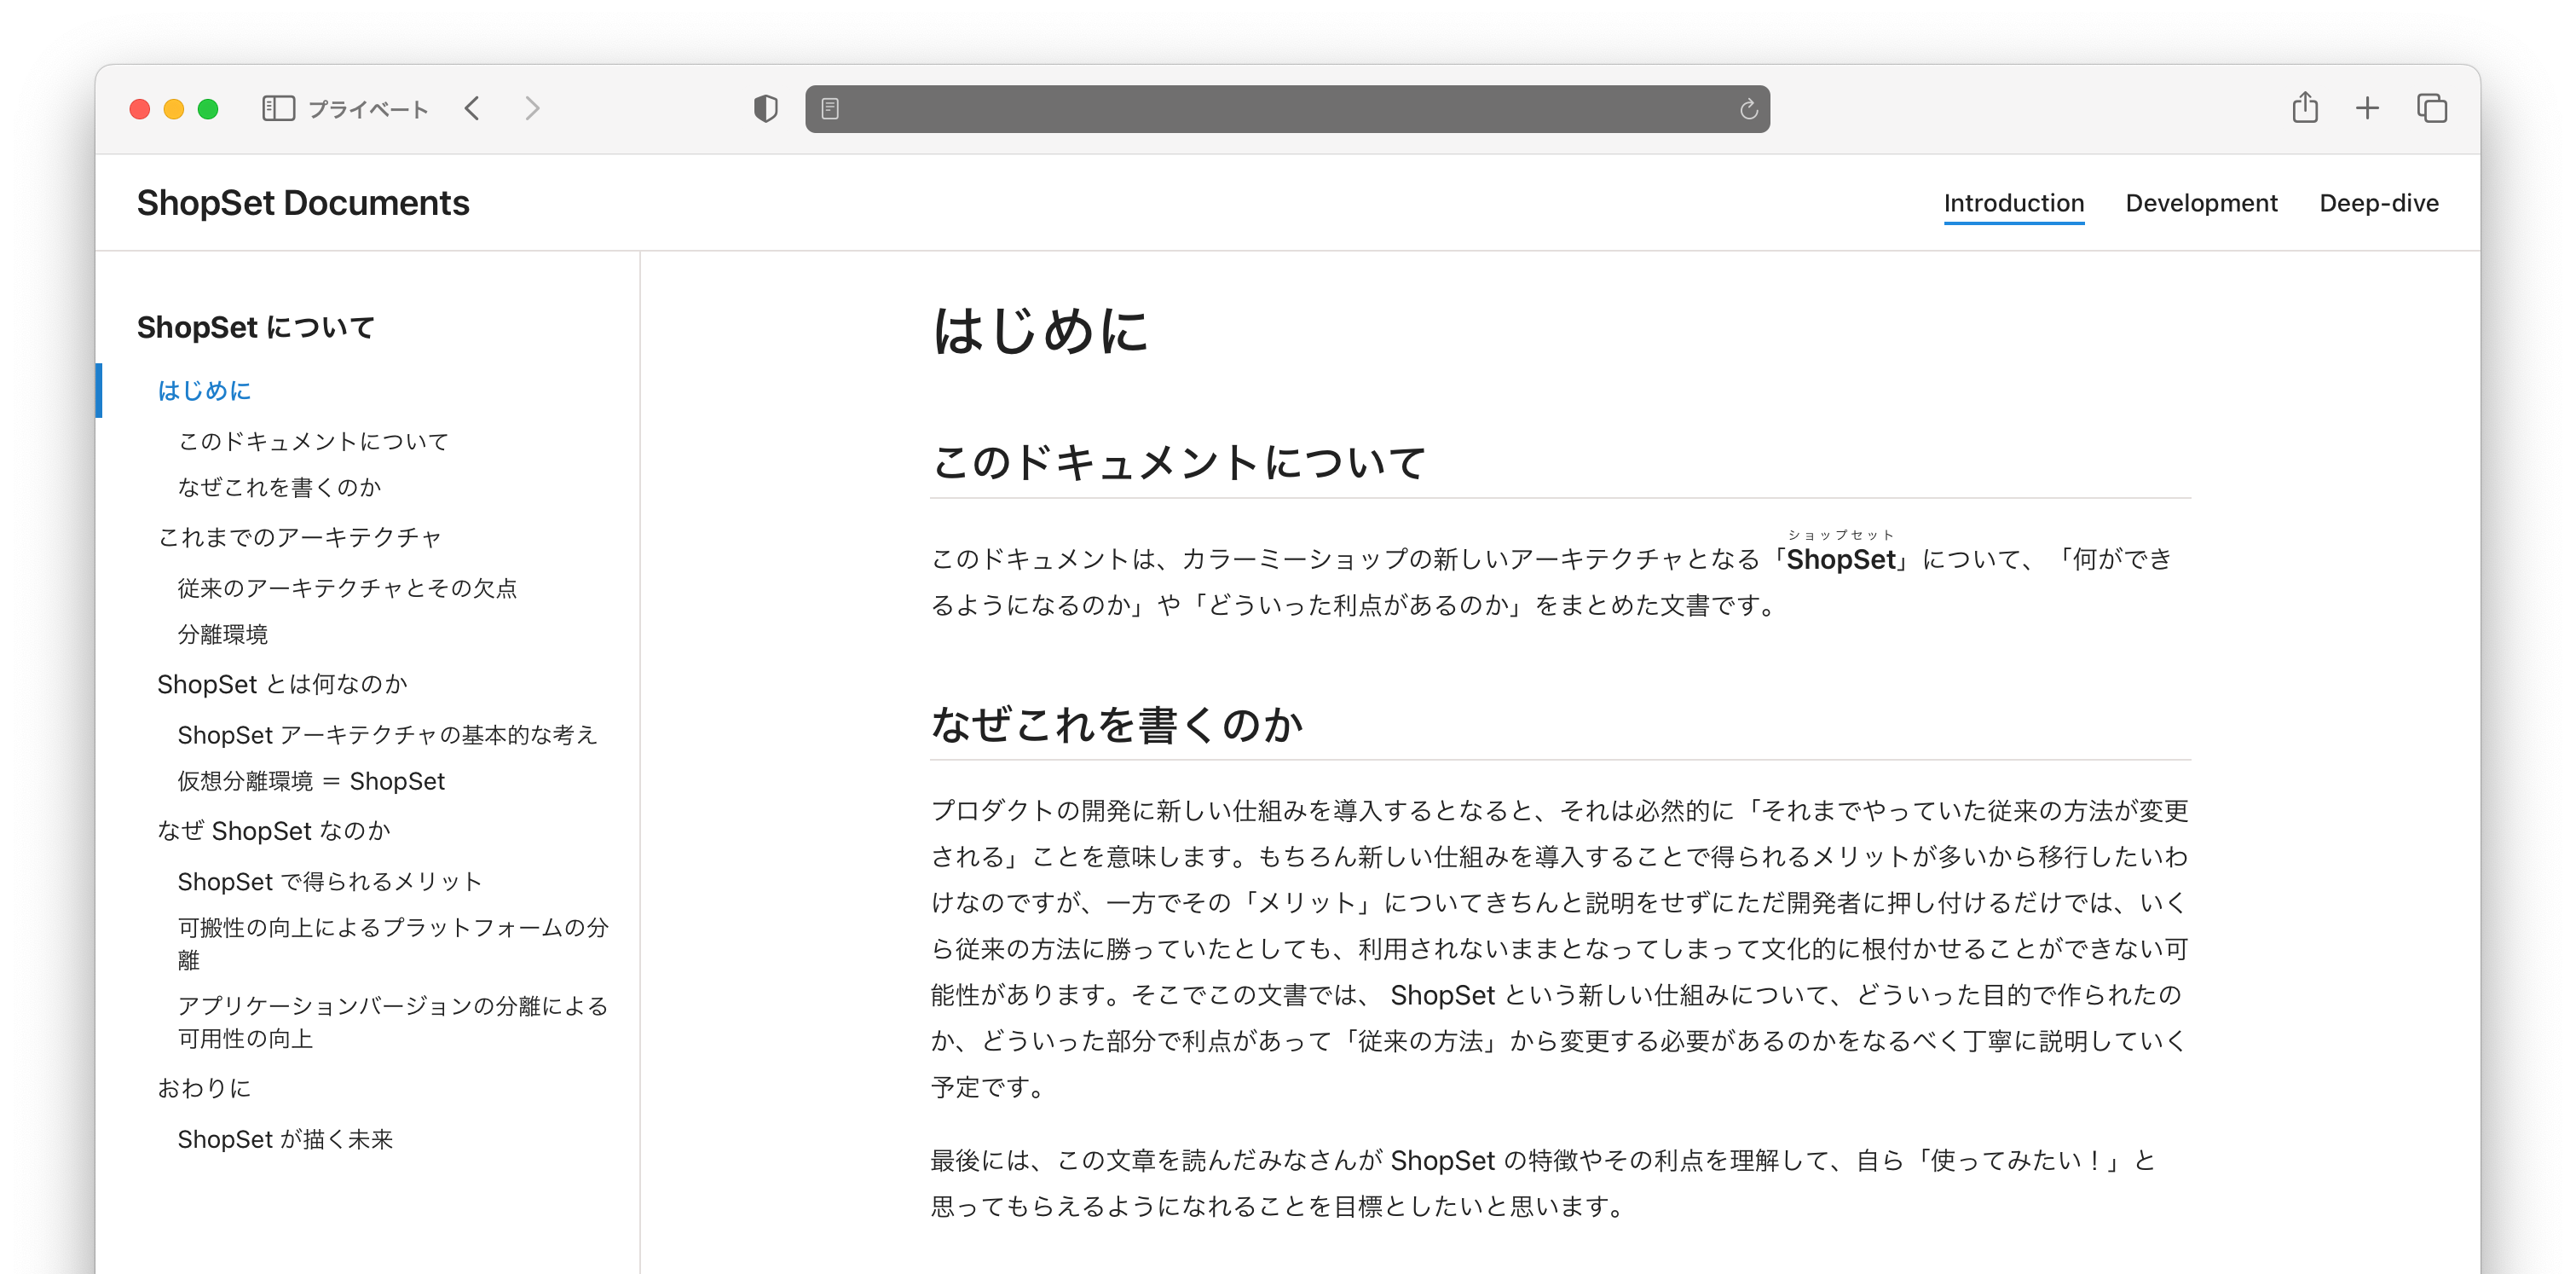
Task: Select ShopSet とは何なのか in sidebar
Action: (282, 684)
